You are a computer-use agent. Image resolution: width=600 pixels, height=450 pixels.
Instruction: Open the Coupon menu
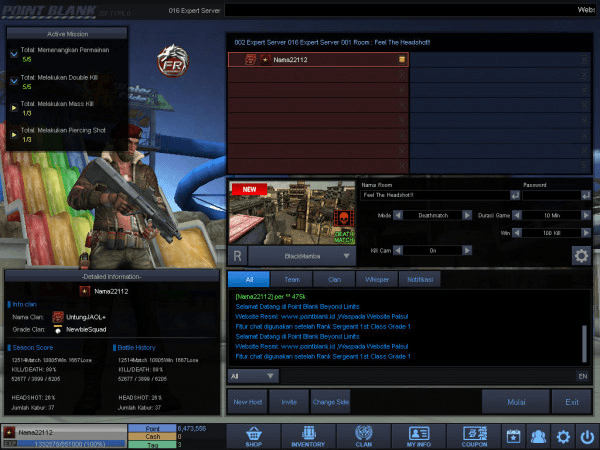(x=475, y=436)
